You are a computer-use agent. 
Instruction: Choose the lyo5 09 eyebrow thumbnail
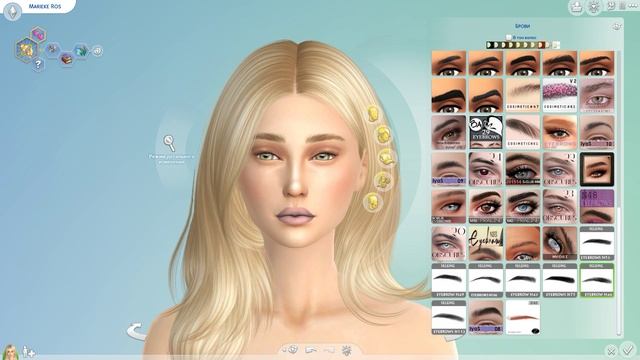(x=449, y=169)
